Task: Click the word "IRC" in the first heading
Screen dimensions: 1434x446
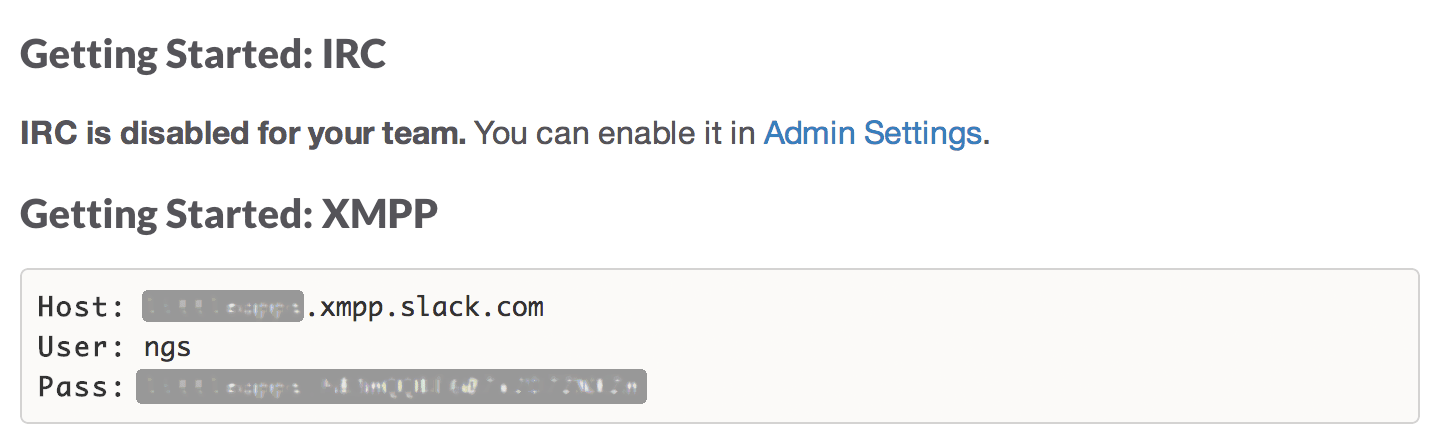Action: point(353,55)
